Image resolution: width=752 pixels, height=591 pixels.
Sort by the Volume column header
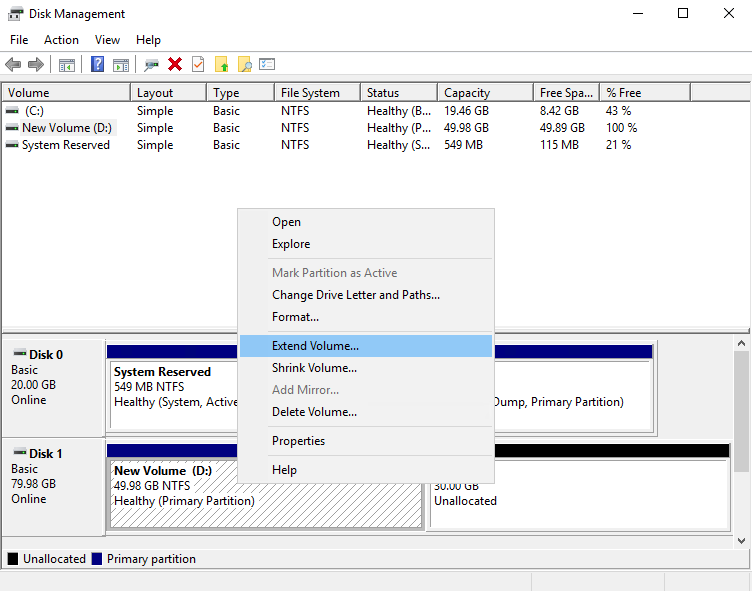click(x=66, y=93)
